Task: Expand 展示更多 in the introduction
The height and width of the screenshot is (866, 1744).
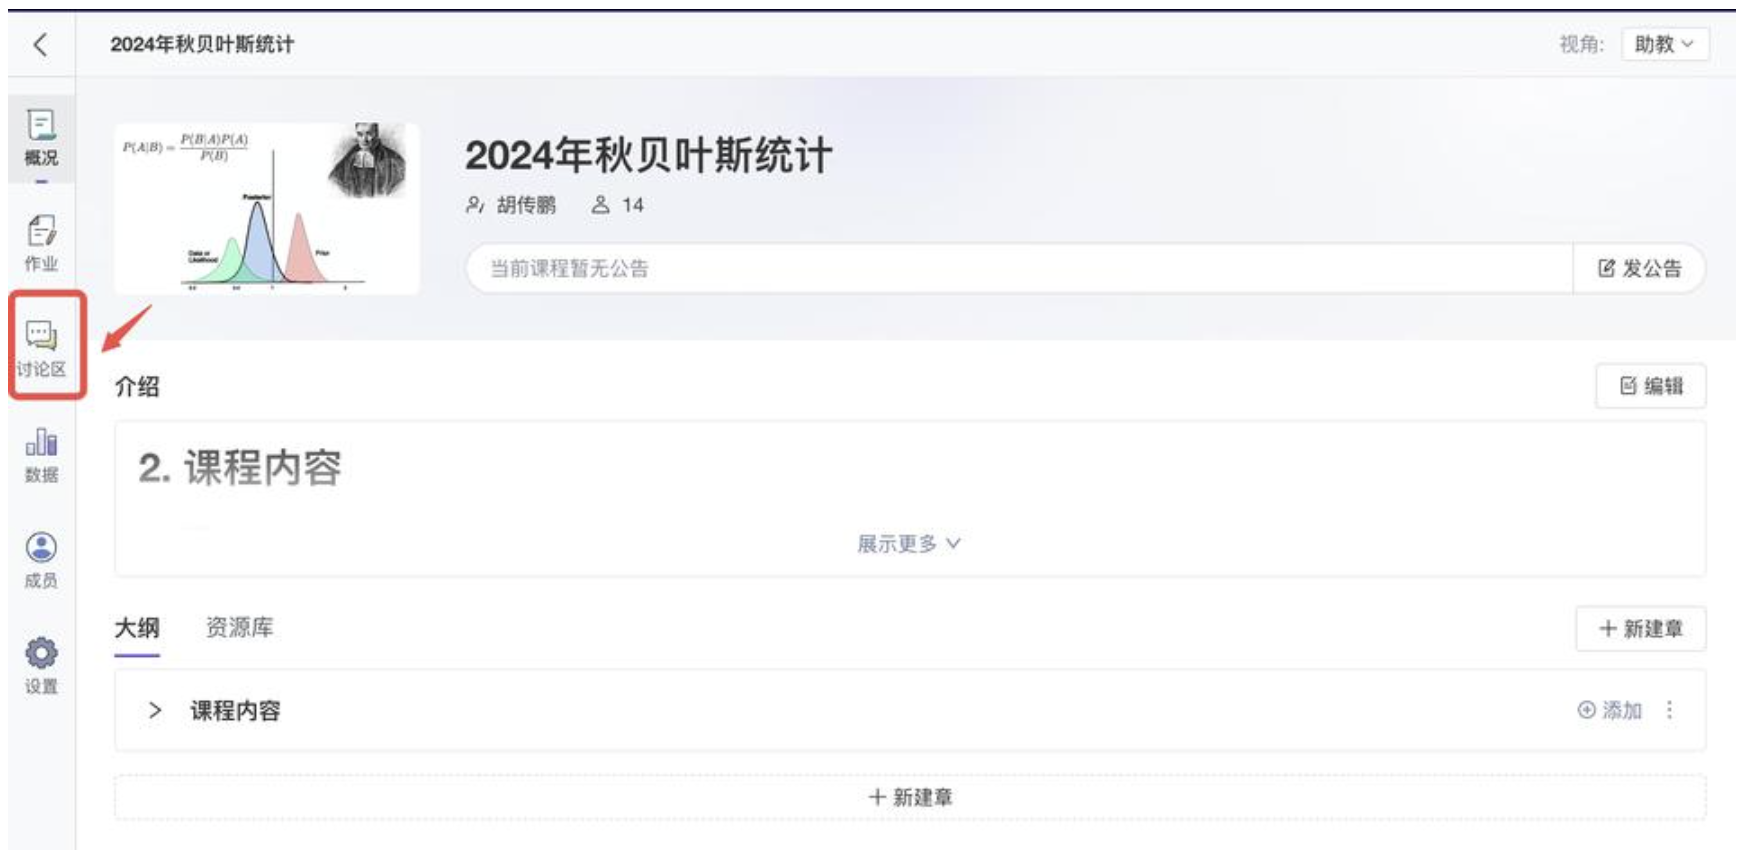Action: pos(908,544)
